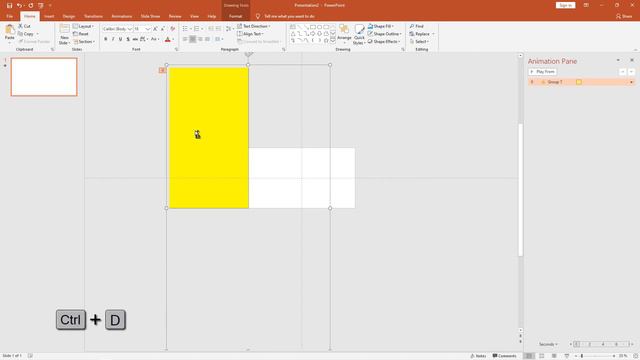Switch to the Animations tab

point(122,16)
